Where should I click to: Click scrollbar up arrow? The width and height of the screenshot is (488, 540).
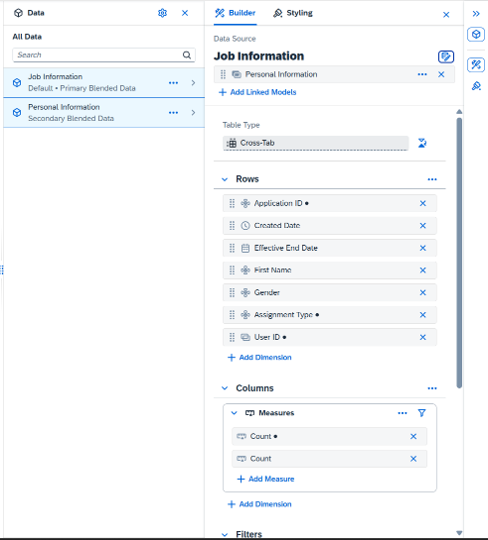click(x=459, y=112)
